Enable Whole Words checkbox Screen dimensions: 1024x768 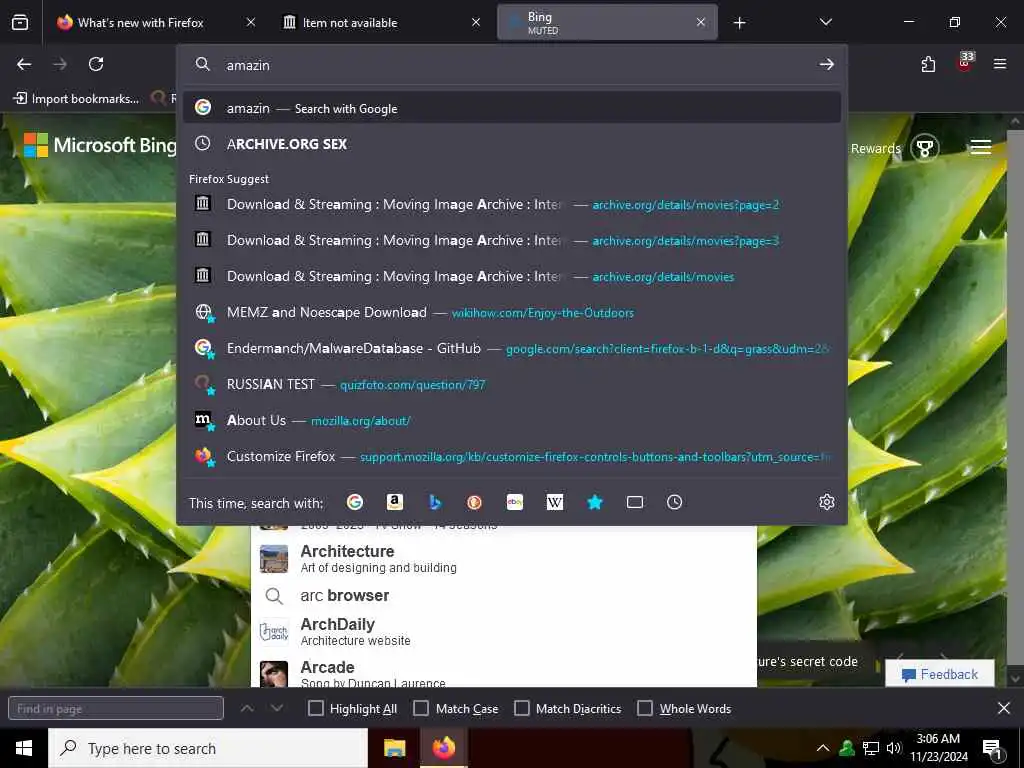pyautogui.click(x=645, y=709)
